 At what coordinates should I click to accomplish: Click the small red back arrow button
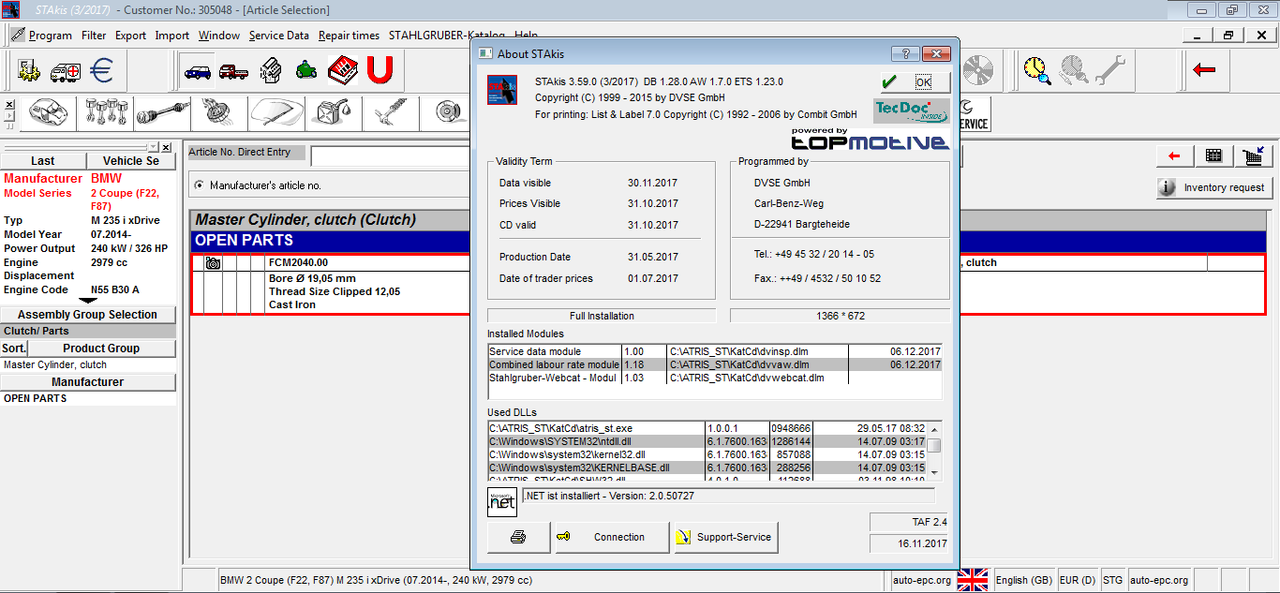tap(1175, 156)
